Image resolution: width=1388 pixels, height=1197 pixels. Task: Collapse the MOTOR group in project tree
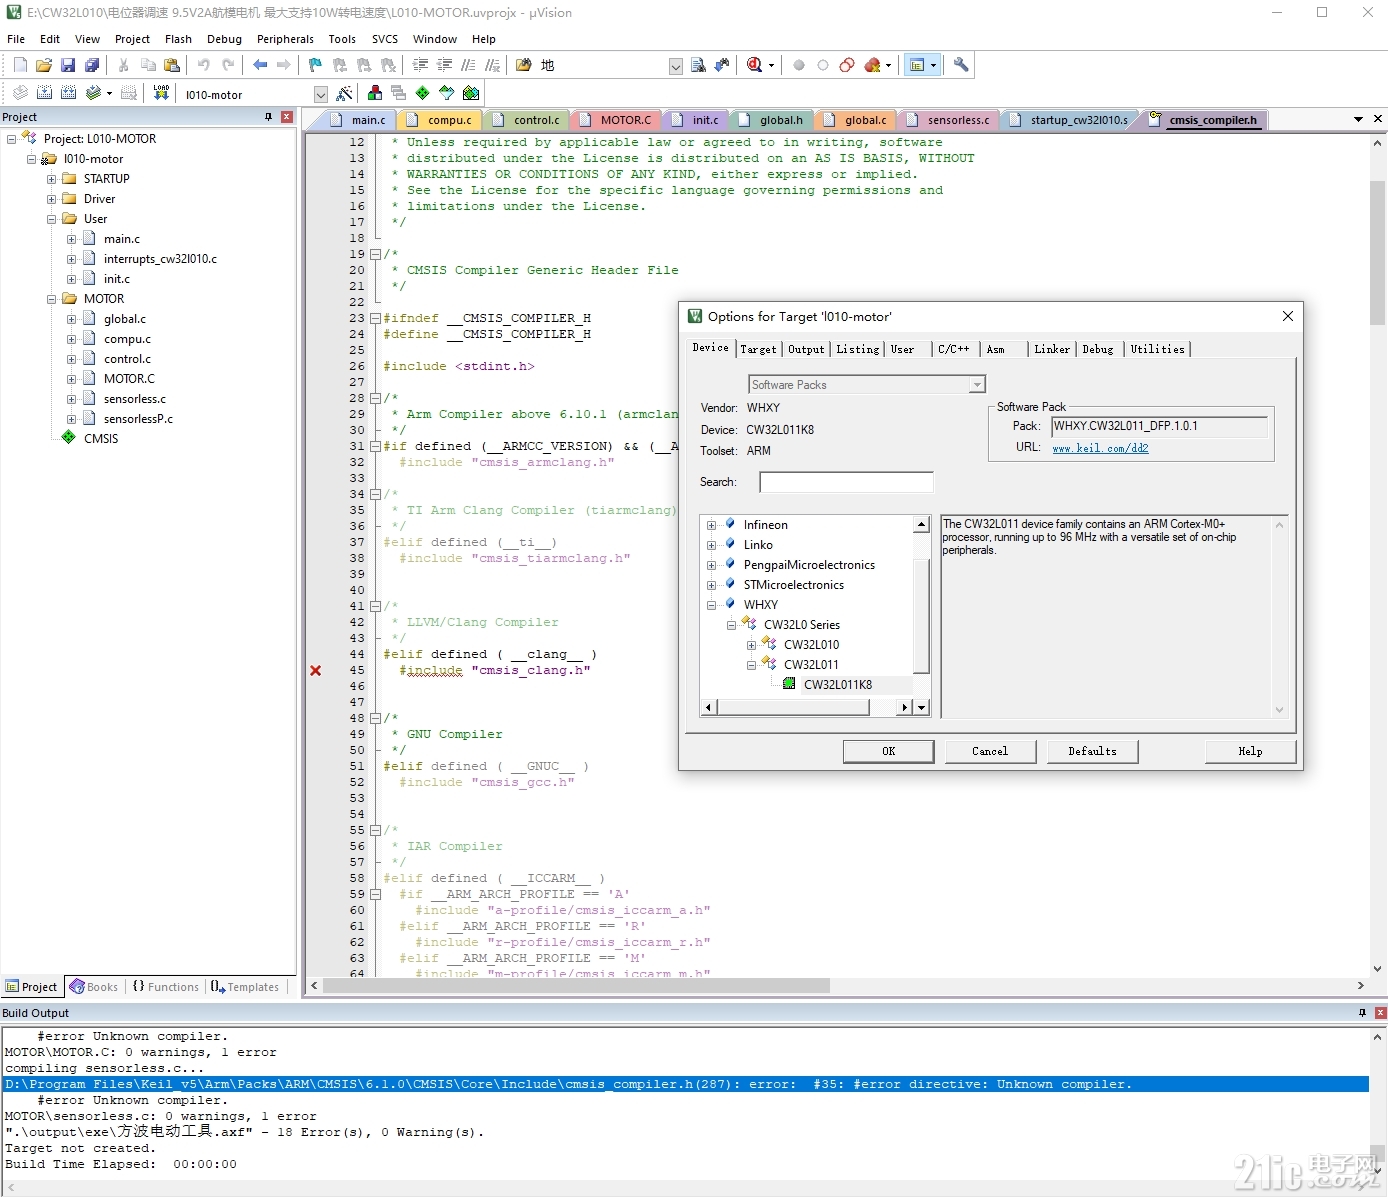[x=52, y=299]
